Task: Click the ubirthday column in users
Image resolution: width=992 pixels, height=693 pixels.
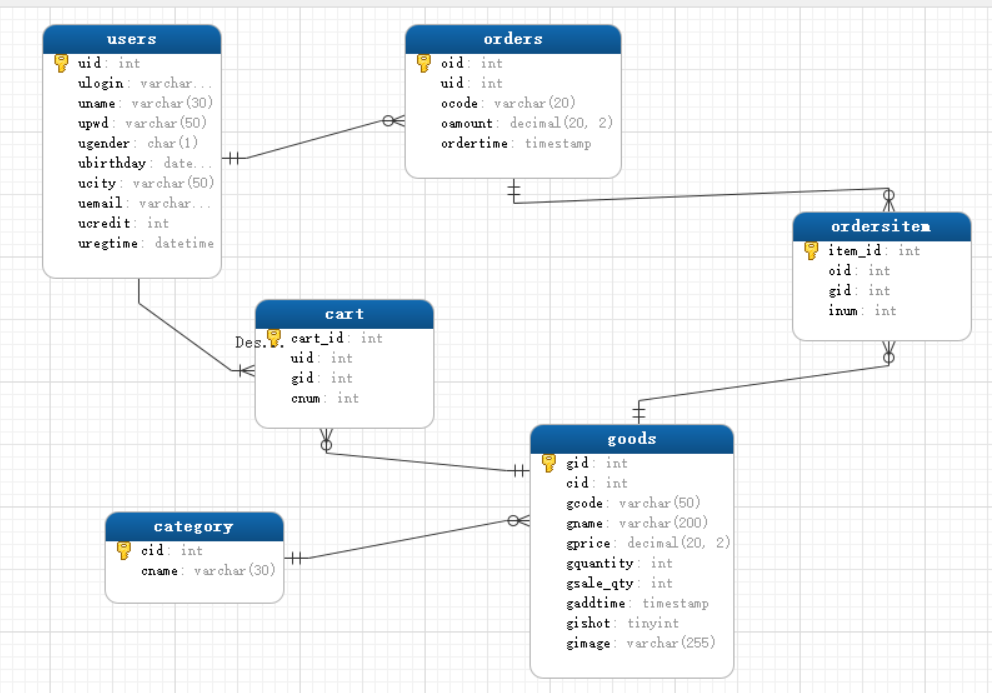Action: pyautogui.click(x=145, y=163)
